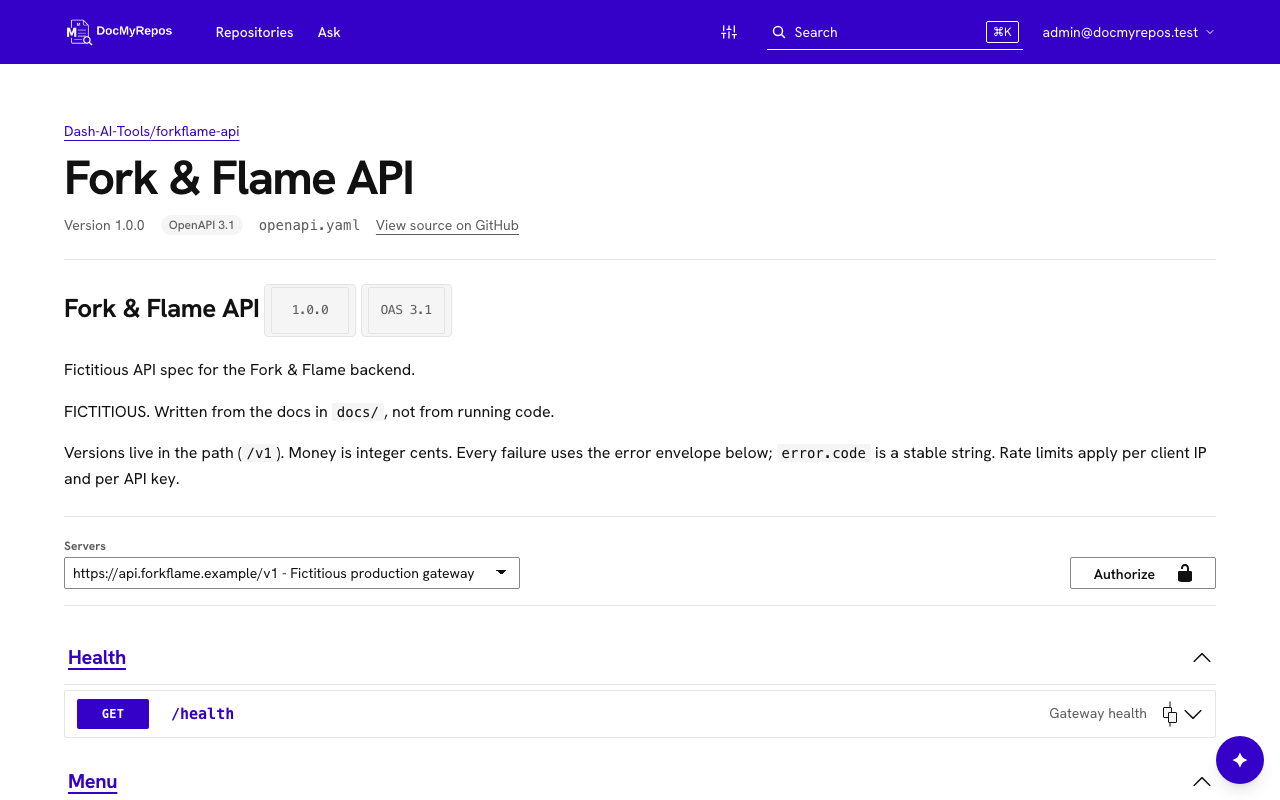Click the docs/ inline code
Image resolution: width=1280 pixels, height=800 pixels.
click(358, 412)
